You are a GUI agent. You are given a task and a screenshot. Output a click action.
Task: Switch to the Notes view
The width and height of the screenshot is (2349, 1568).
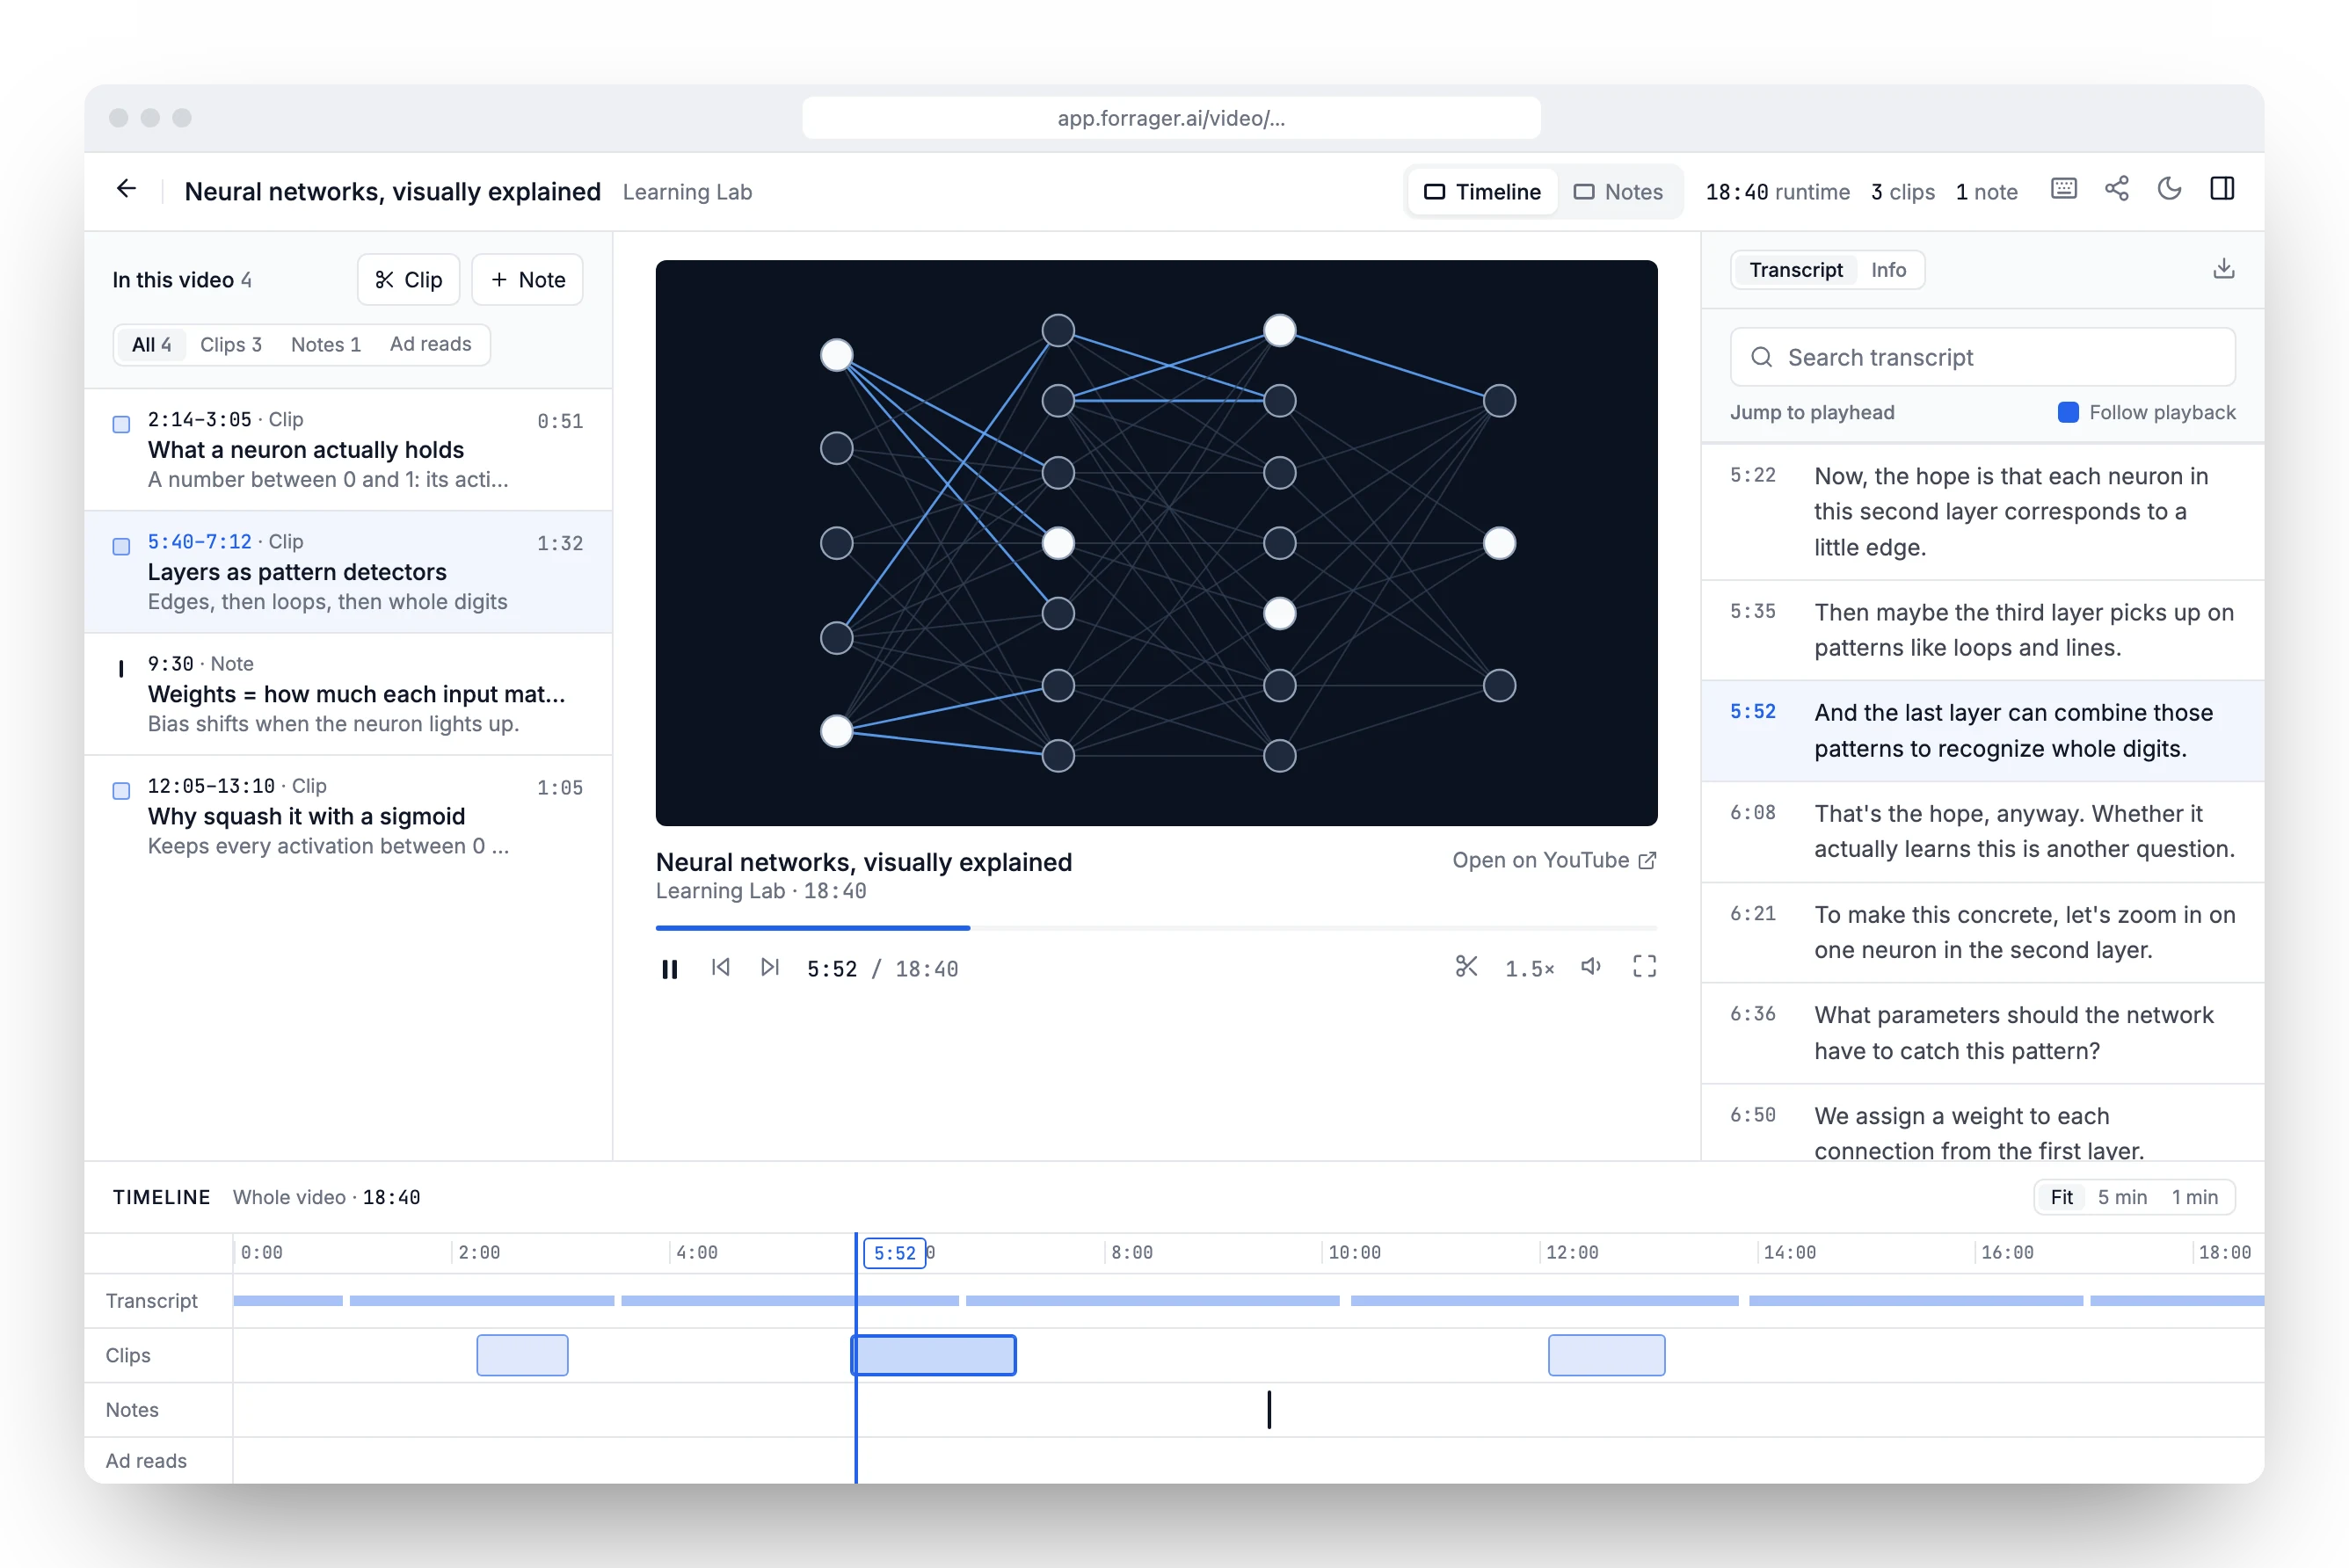(x=1618, y=192)
